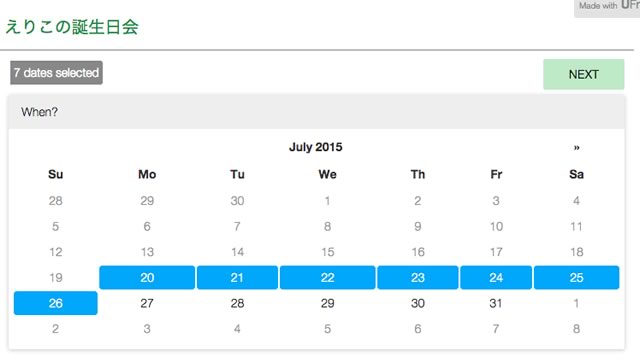
Task: Pick July 28 on the calendar
Action: click(237, 303)
